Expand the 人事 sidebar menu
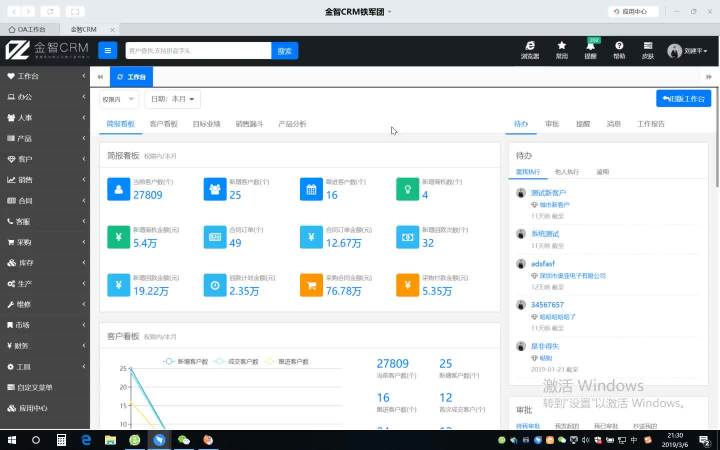 coord(45,118)
